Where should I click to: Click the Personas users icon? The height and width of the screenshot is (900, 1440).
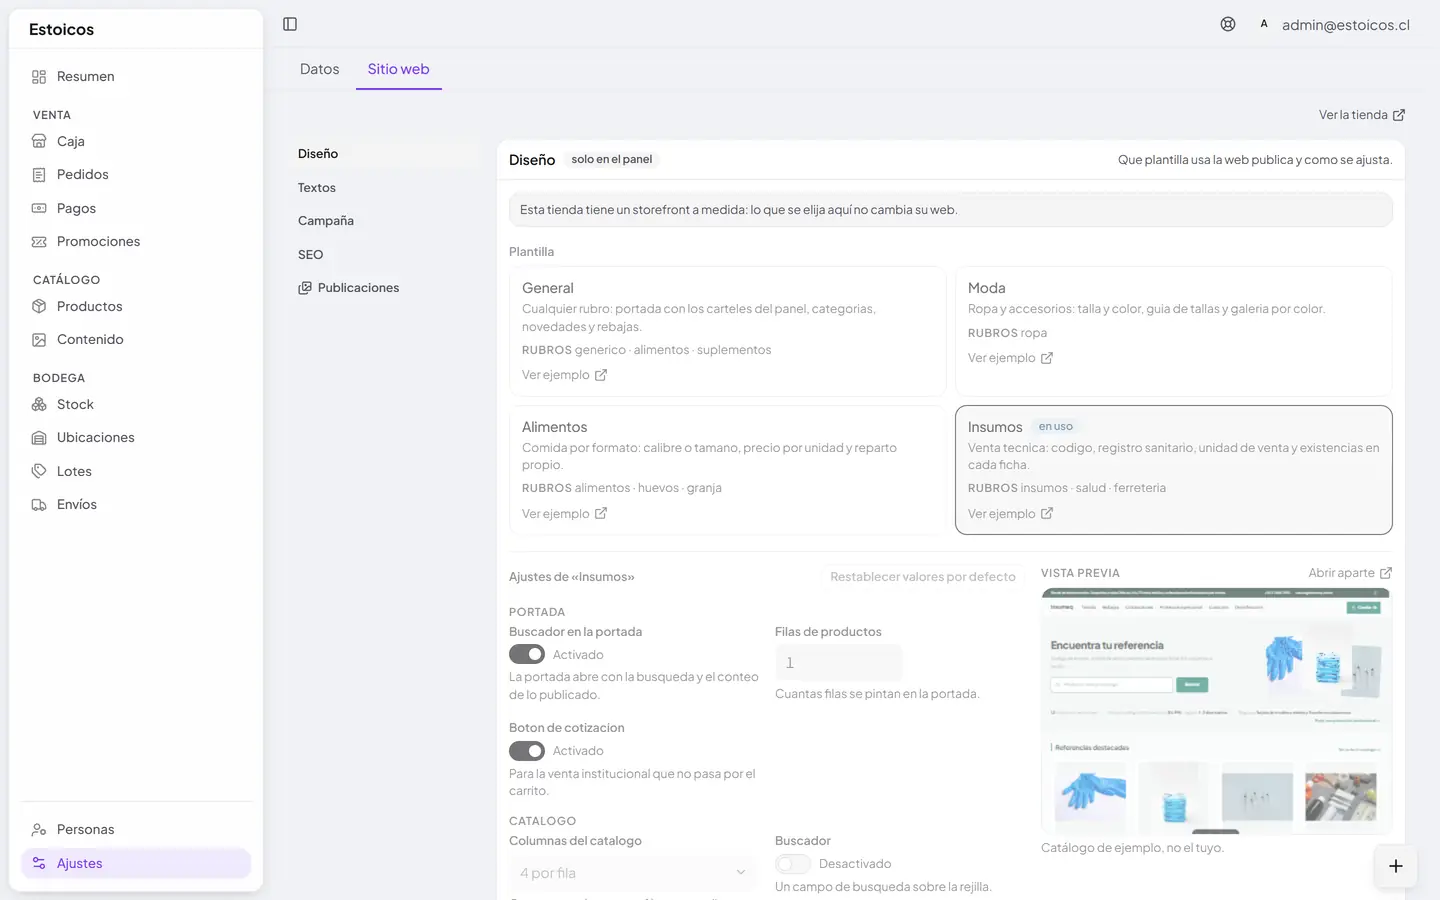point(39,830)
